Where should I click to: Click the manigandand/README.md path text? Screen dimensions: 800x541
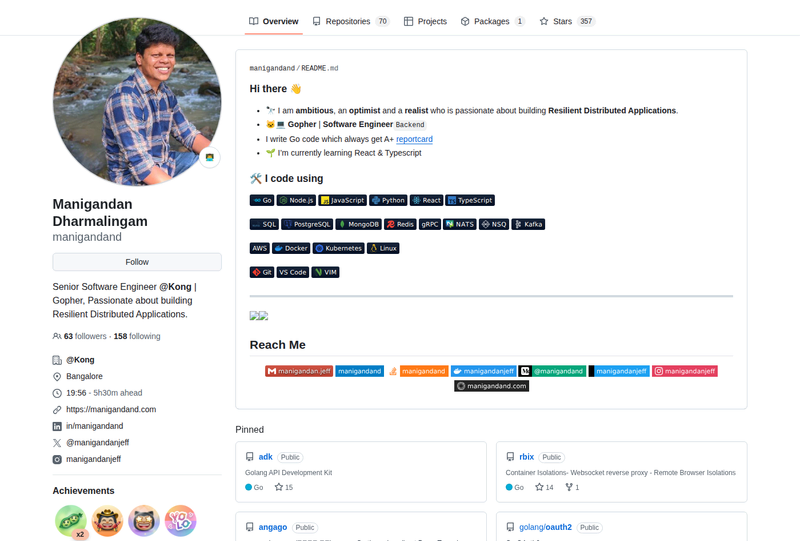pos(294,68)
